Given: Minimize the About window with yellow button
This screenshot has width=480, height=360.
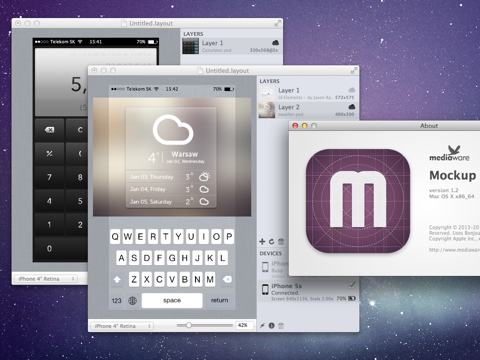Looking at the screenshot, I should click(304, 126).
